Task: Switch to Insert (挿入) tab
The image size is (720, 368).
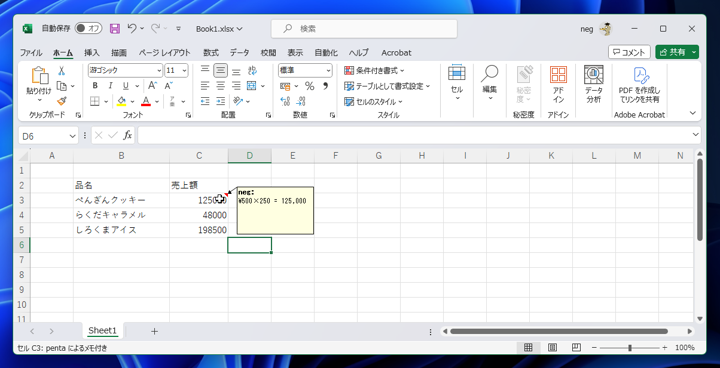Action: point(92,53)
